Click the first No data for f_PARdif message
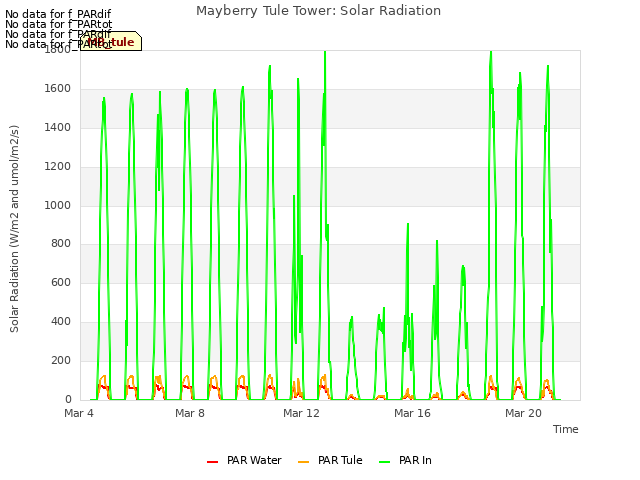The height and width of the screenshot is (480, 640). tap(58, 14)
